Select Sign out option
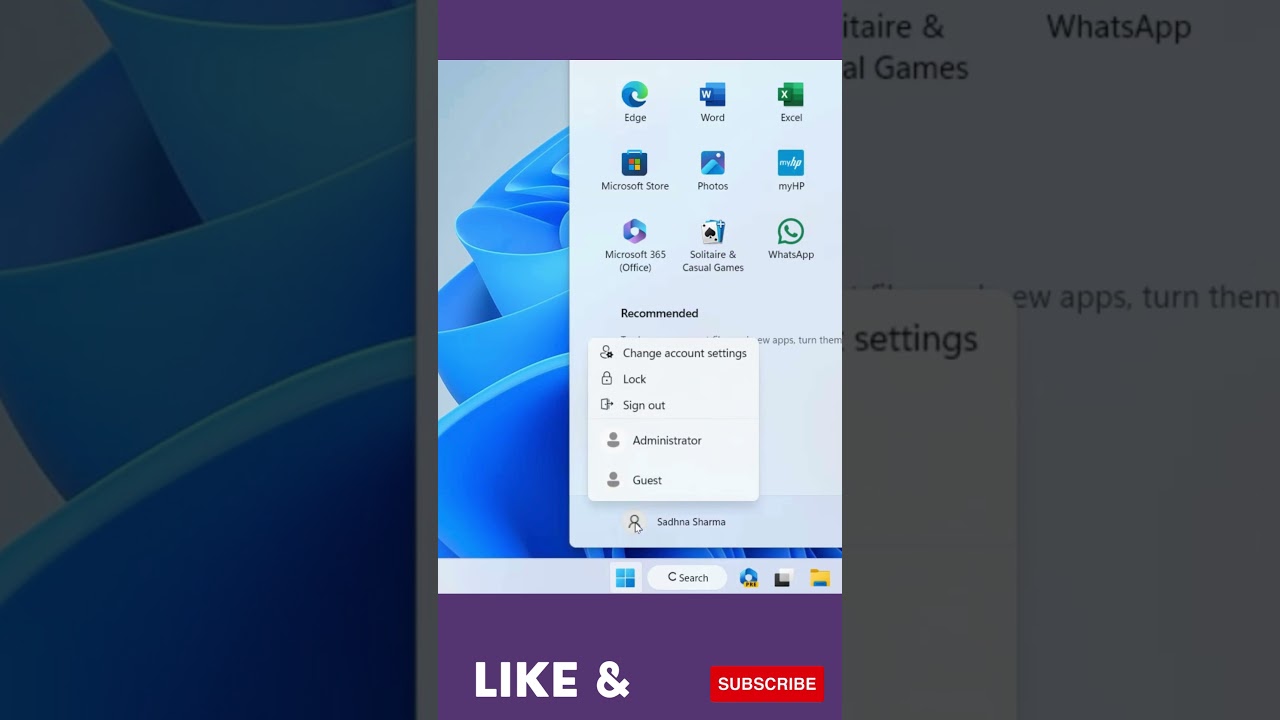Viewport: 1280px width, 720px height. point(673,405)
